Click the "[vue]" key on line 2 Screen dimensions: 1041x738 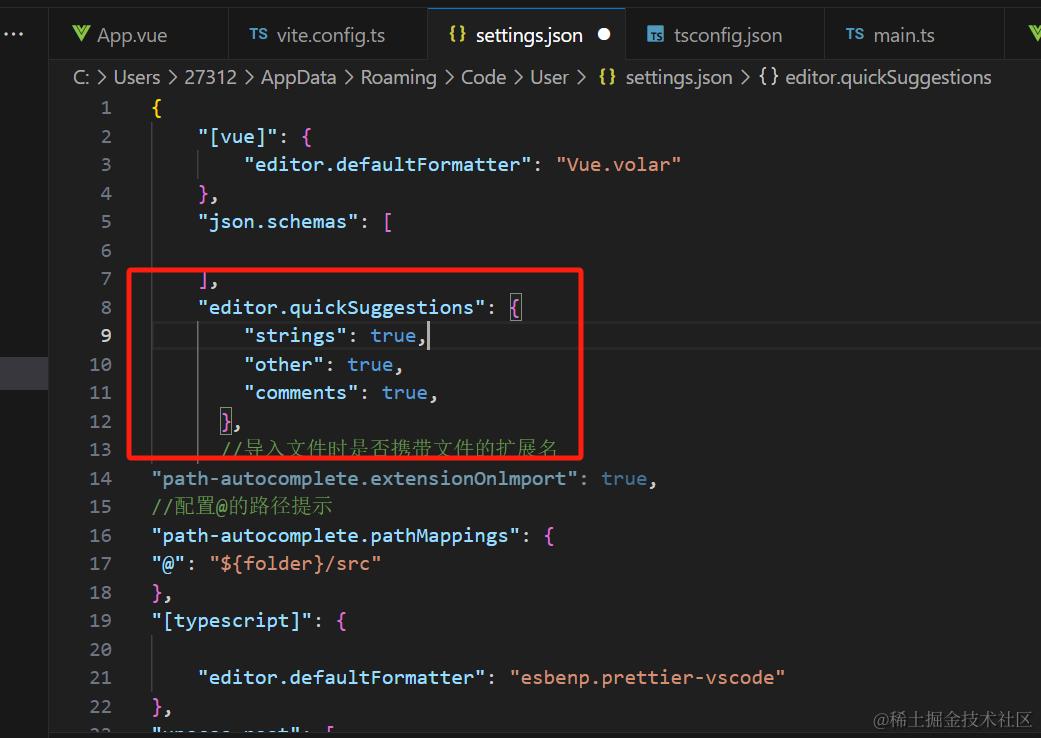[x=238, y=137]
